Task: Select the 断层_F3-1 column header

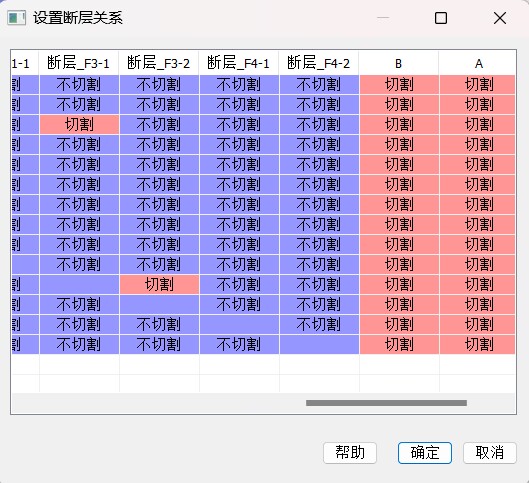Action: (79, 63)
